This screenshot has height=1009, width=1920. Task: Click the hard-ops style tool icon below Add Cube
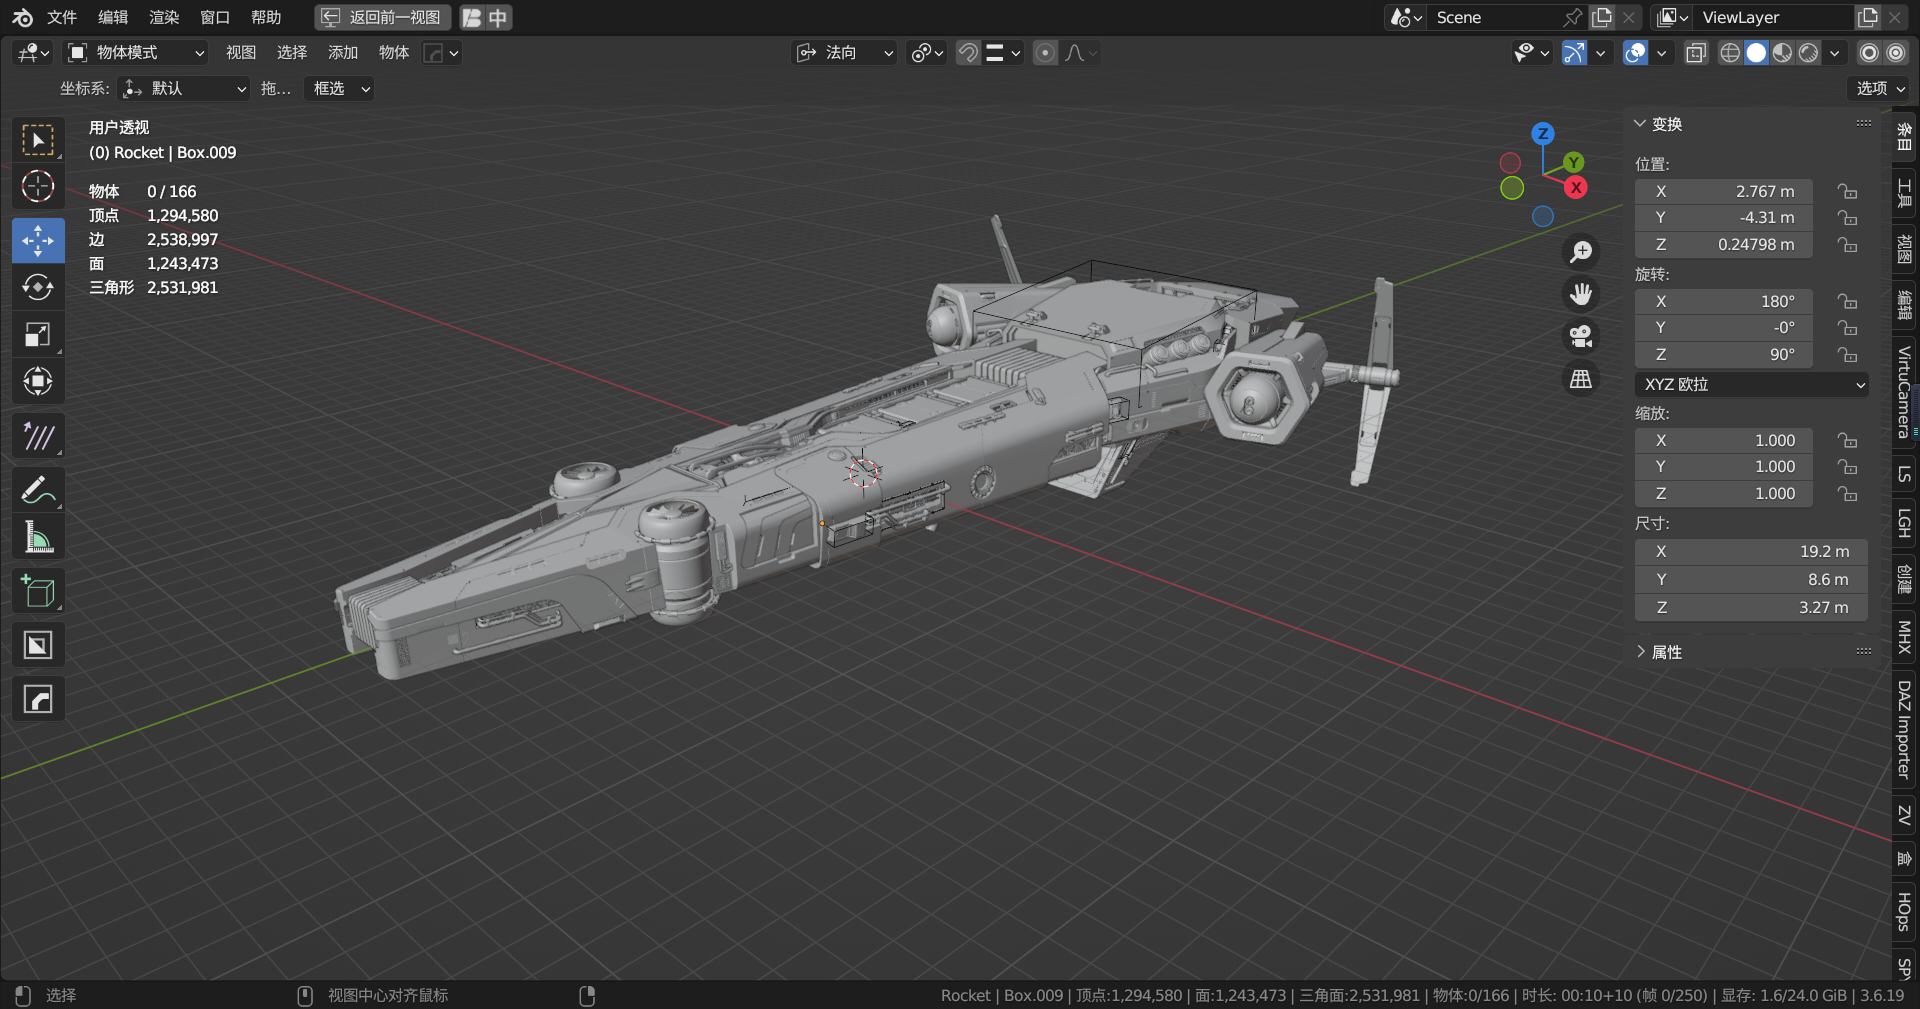38,645
